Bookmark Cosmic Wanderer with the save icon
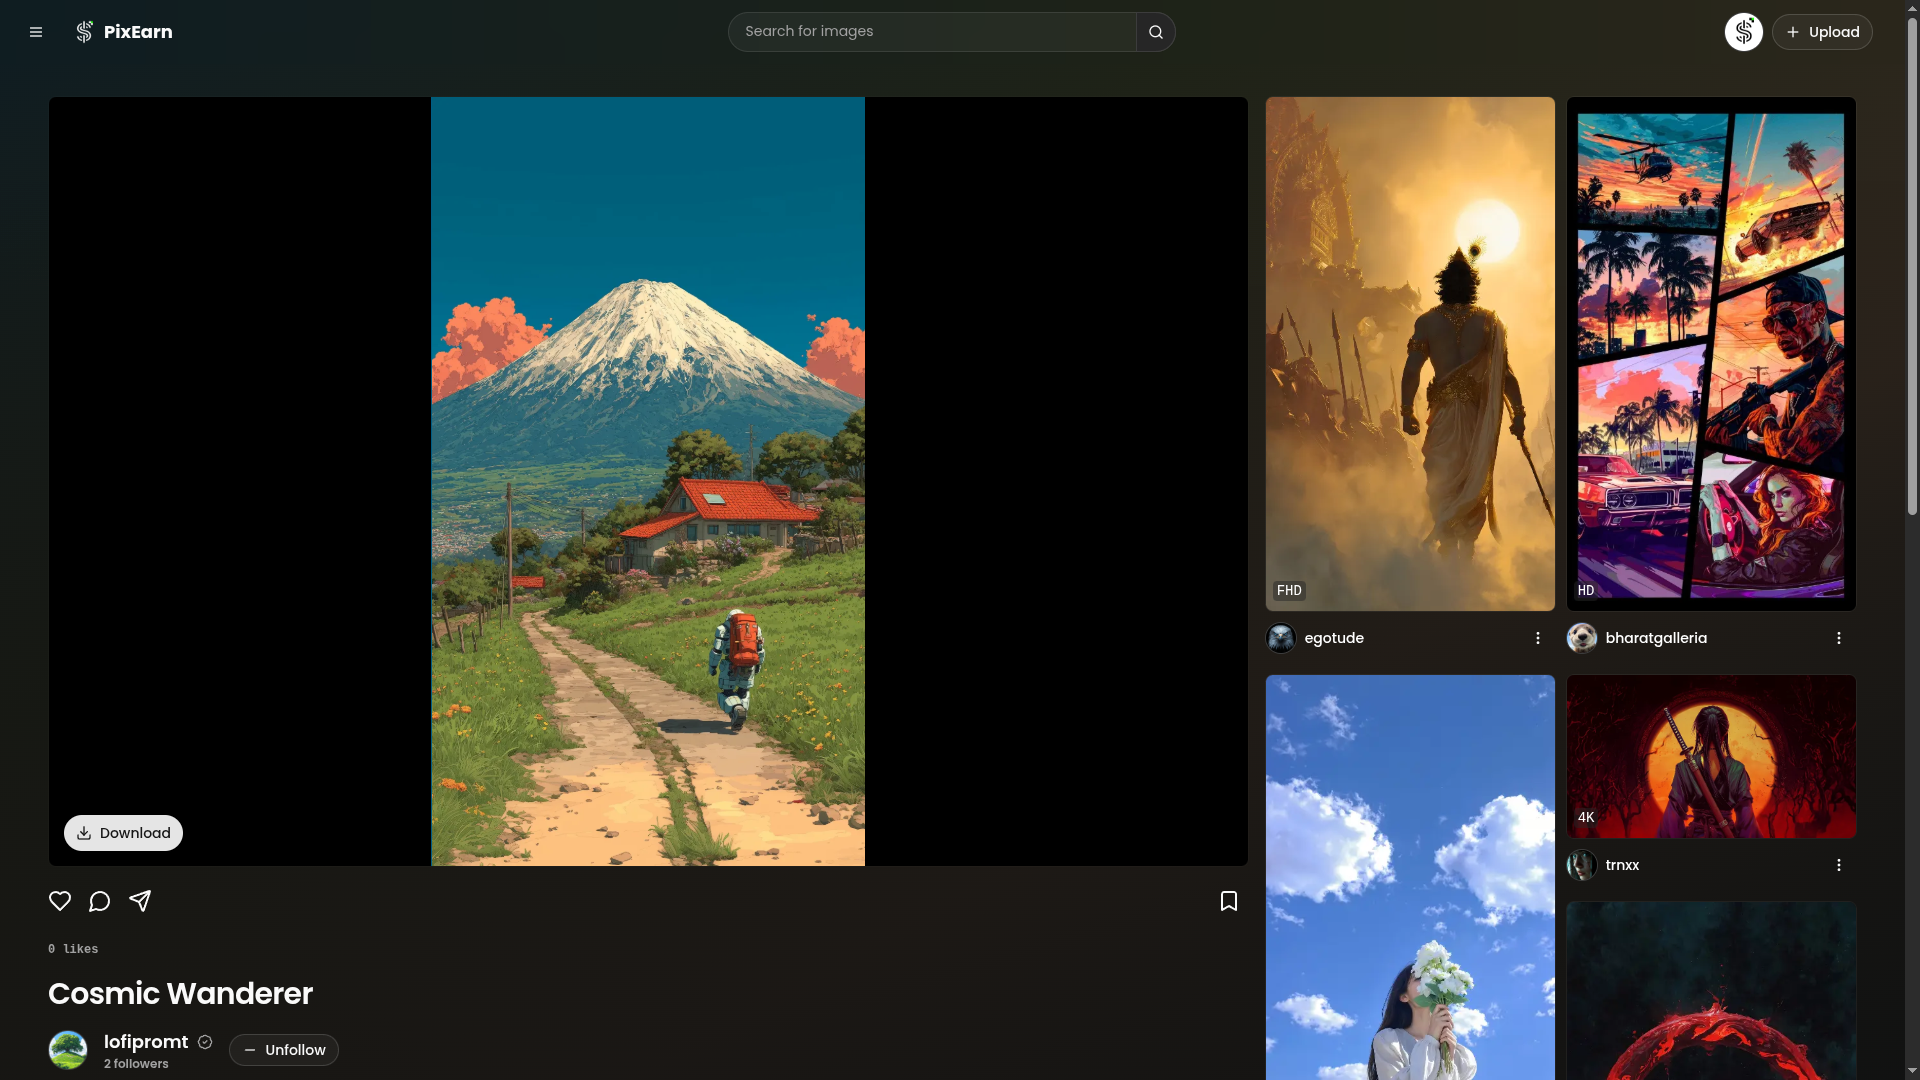This screenshot has height=1080, width=1920. (x=1228, y=901)
